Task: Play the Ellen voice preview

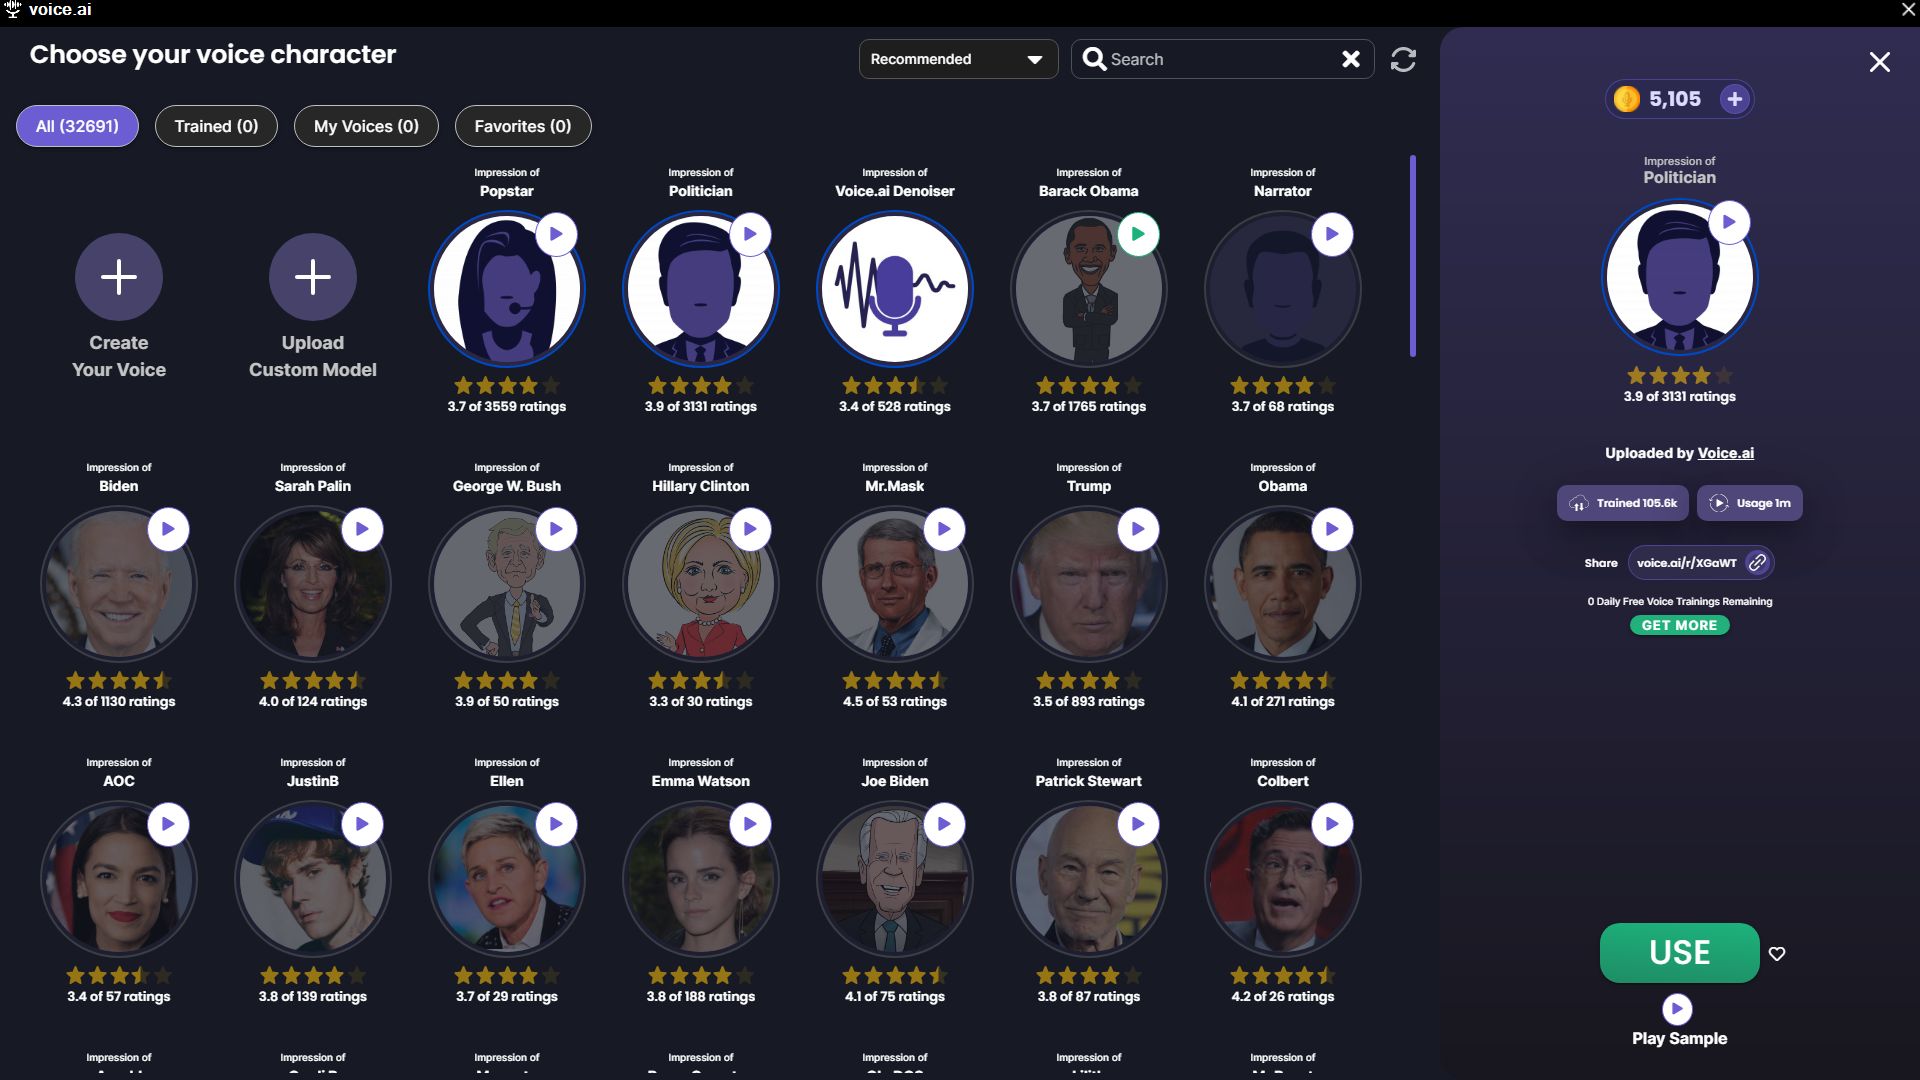Action: coord(556,824)
